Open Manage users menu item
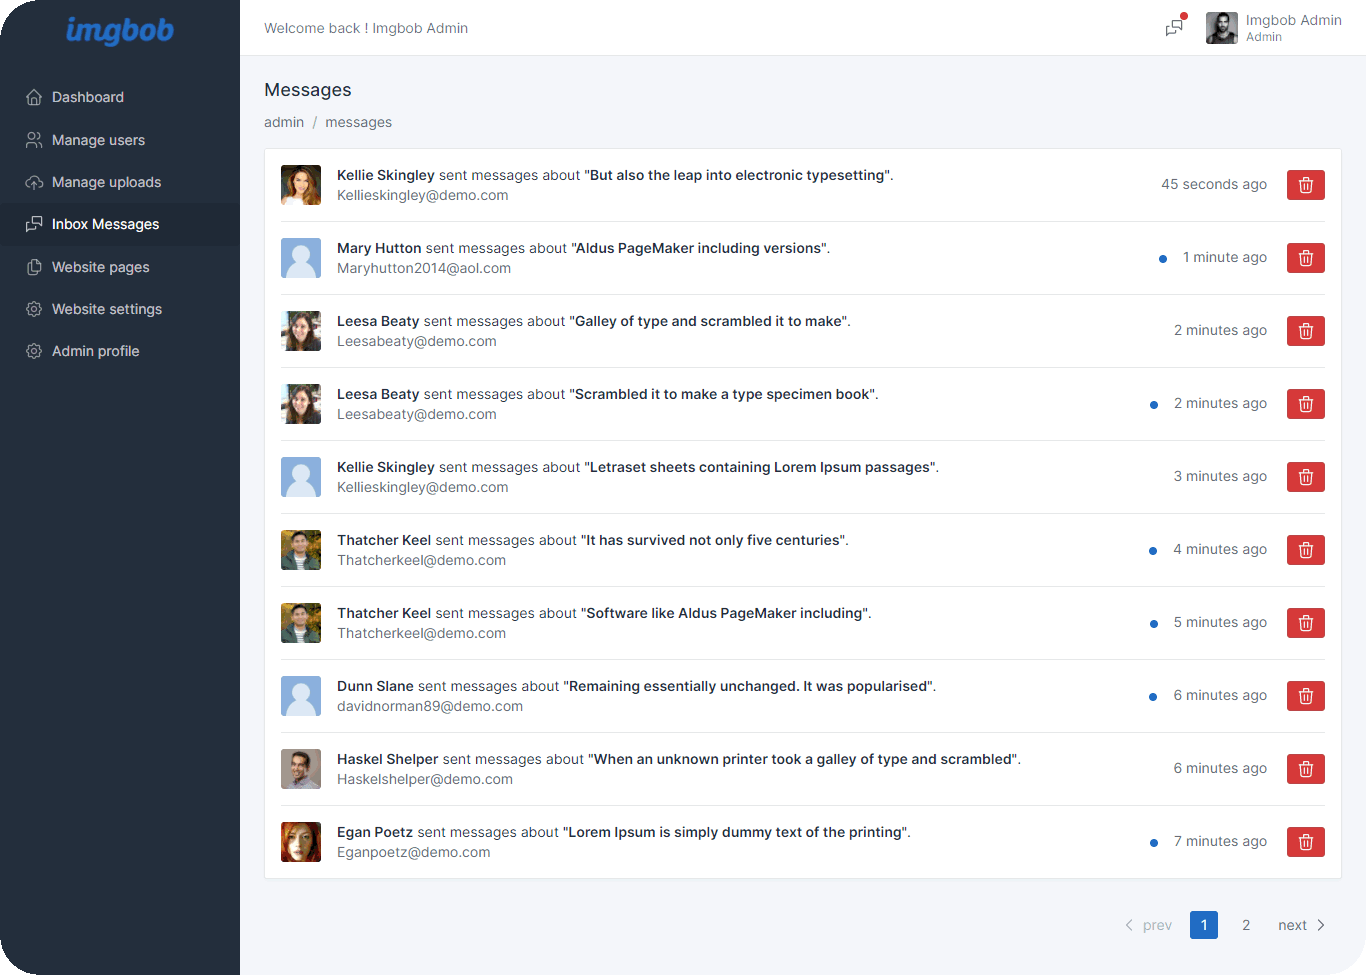The width and height of the screenshot is (1366, 975). click(x=120, y=140)
